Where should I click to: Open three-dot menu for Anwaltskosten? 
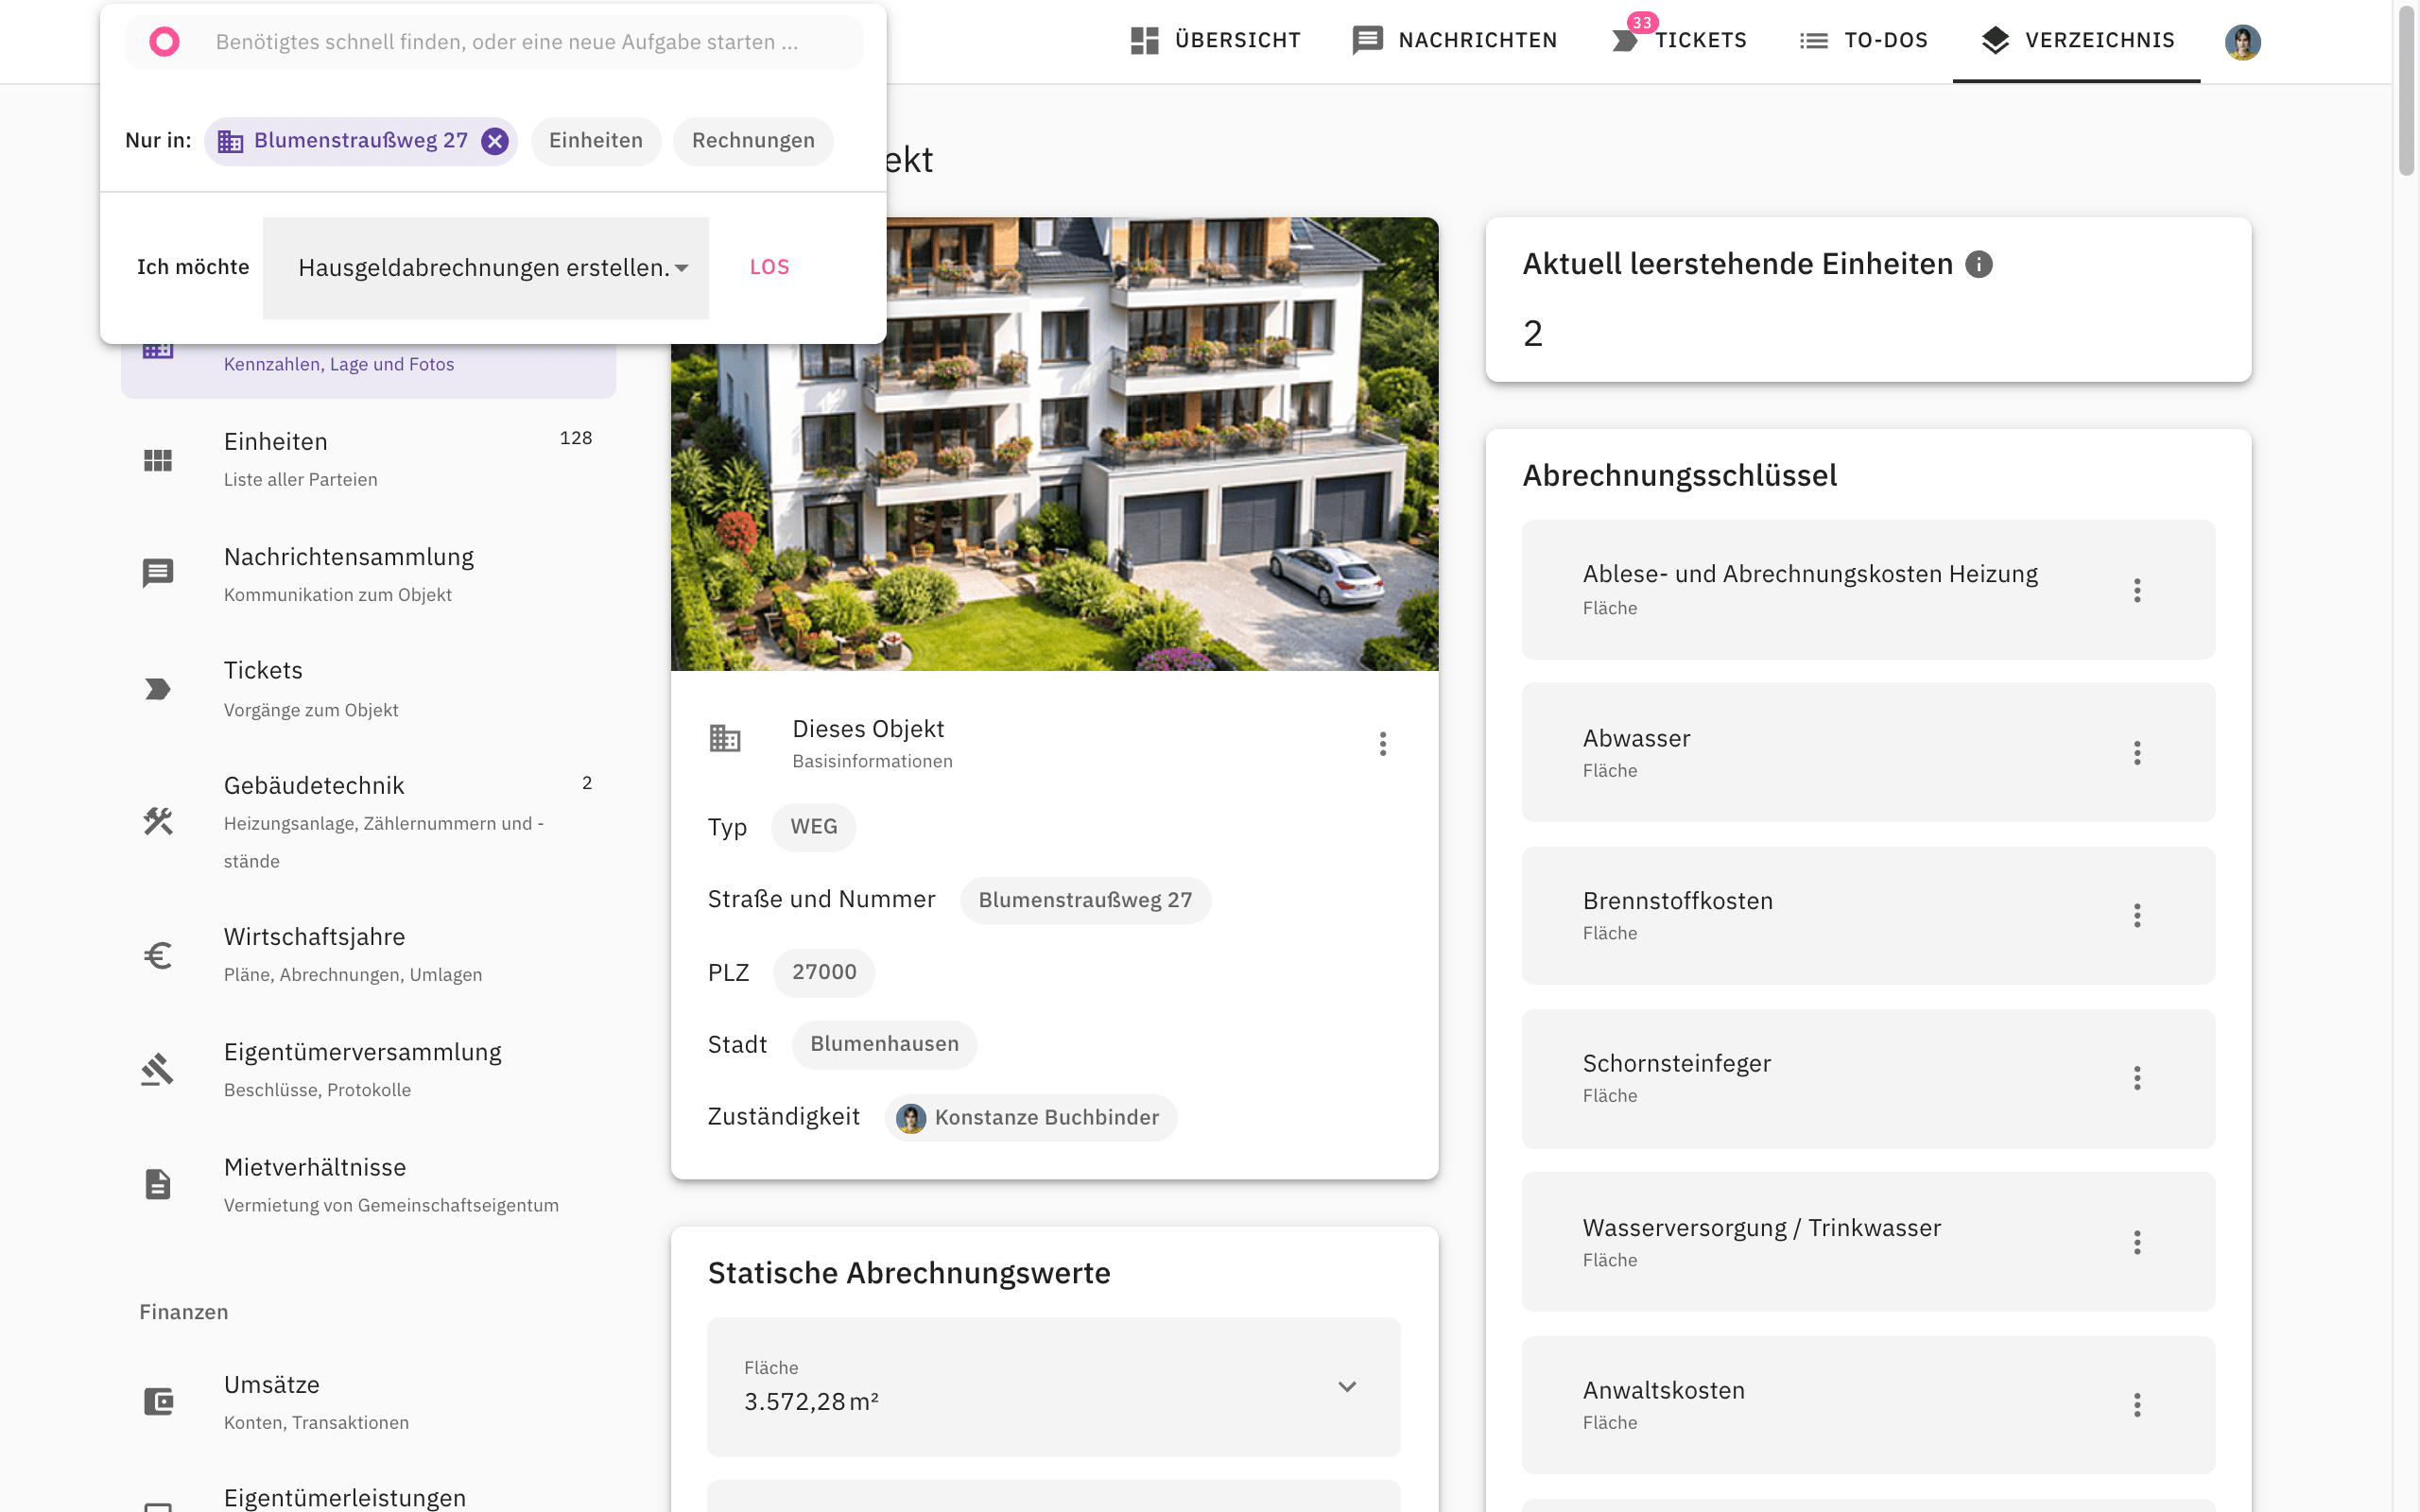(x=2137, y=1405)
